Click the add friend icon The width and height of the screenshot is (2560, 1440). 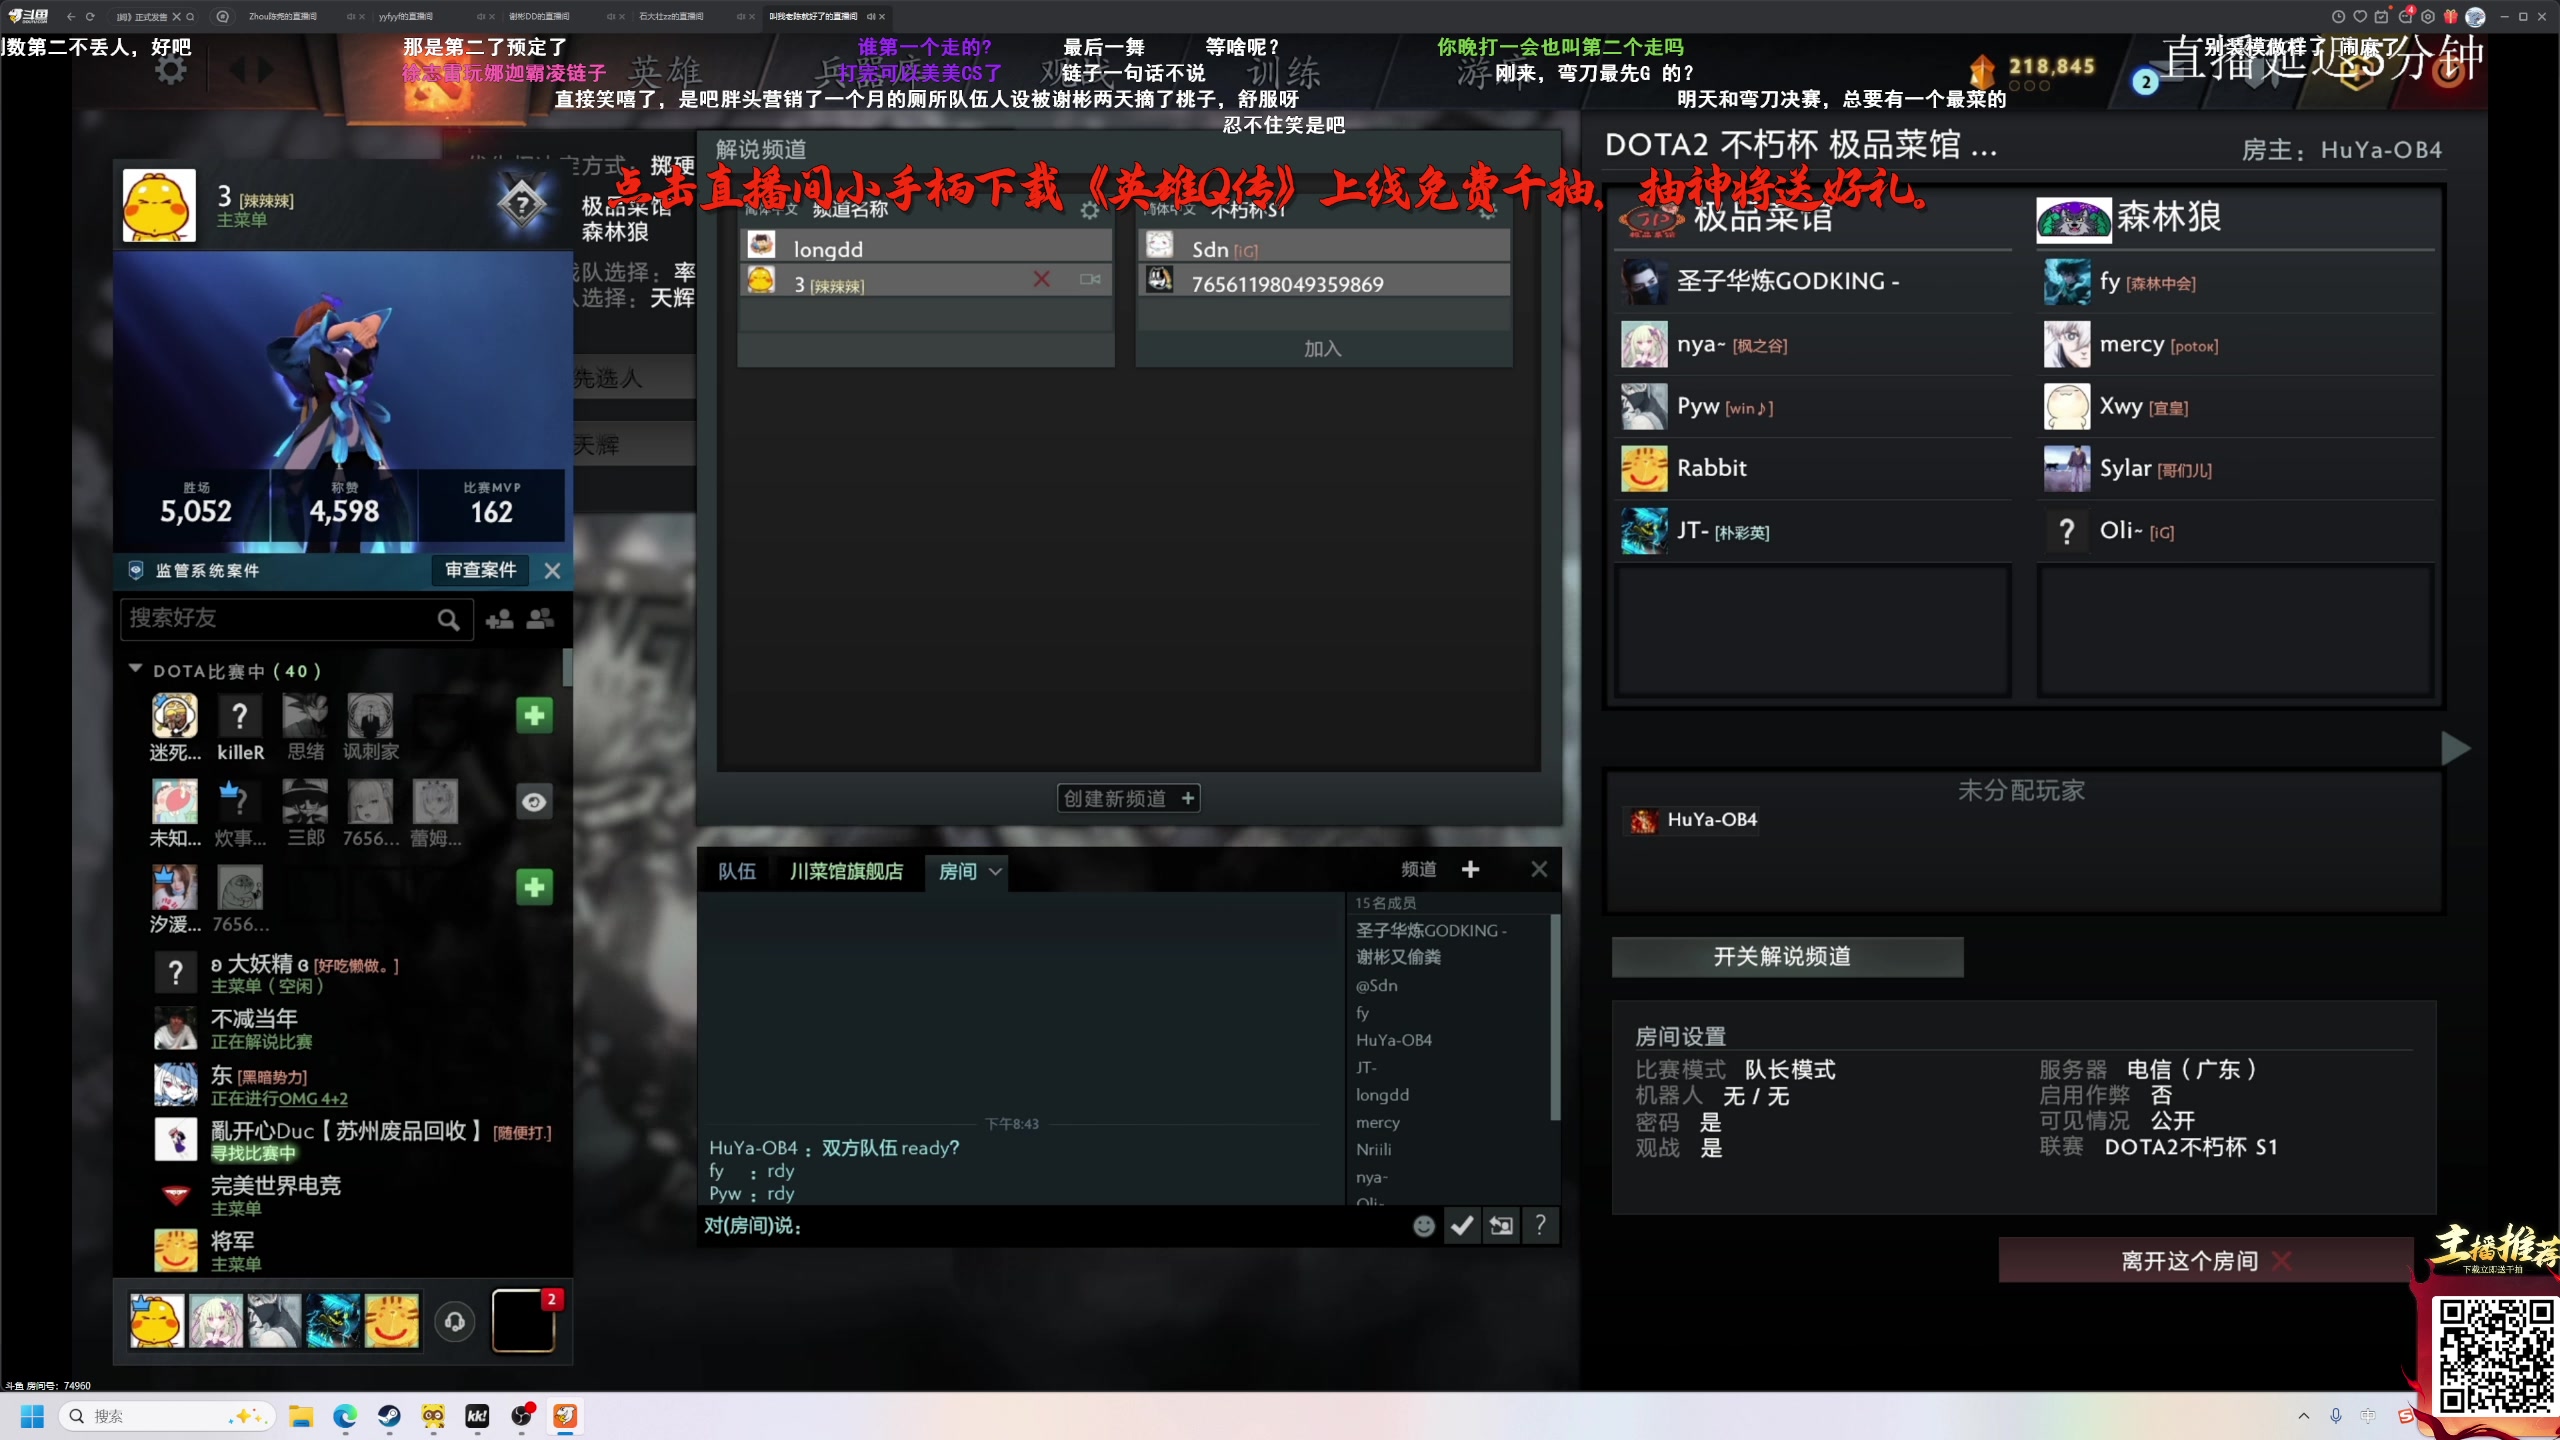tap(499, 620)
